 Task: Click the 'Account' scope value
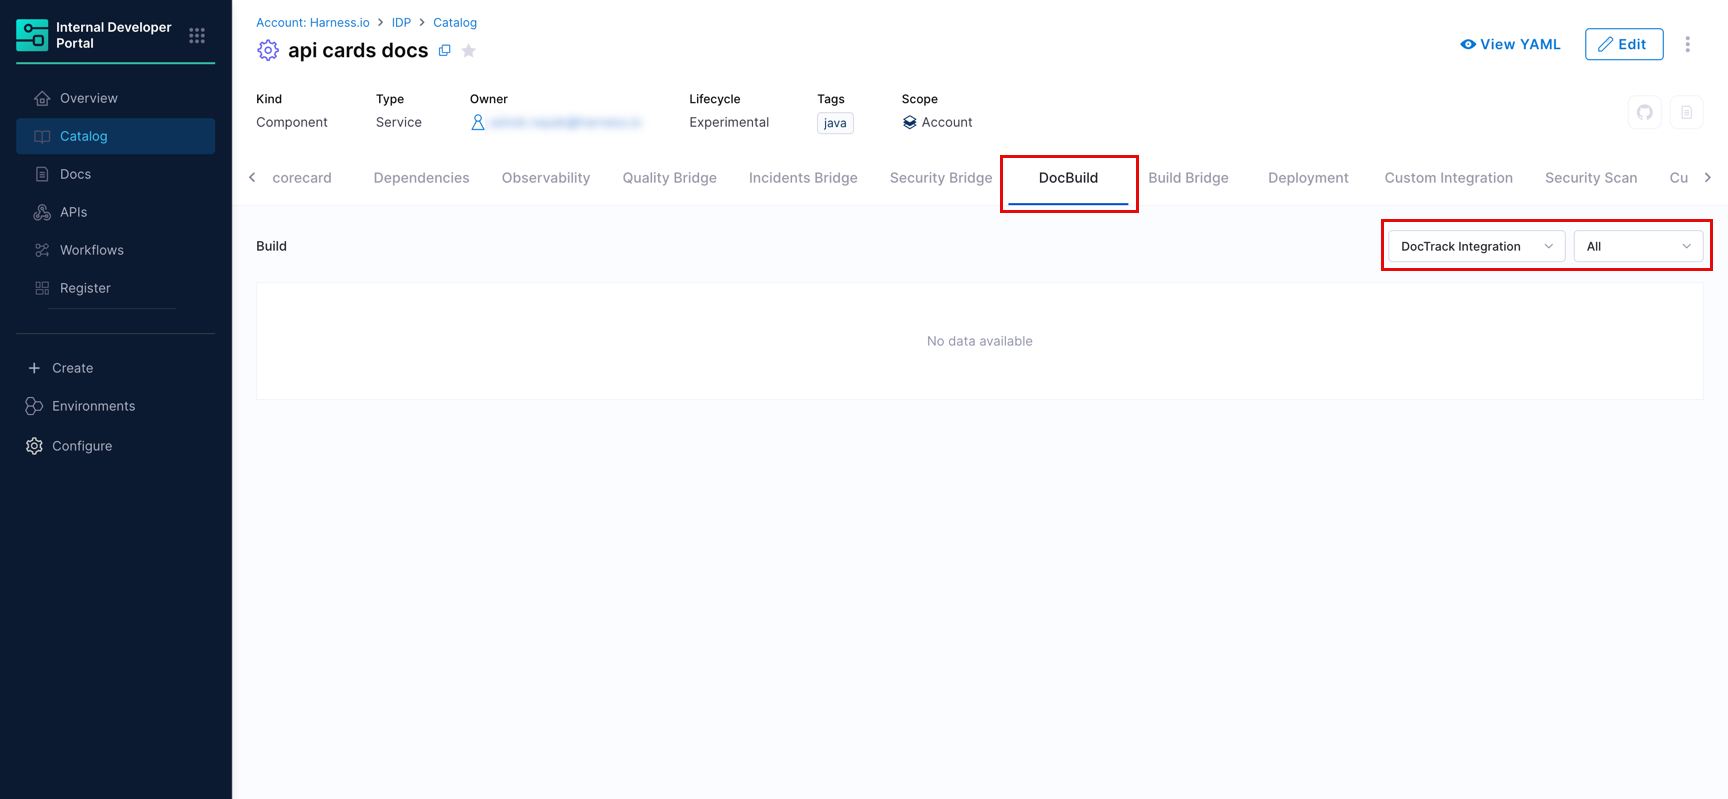point(947,122)
